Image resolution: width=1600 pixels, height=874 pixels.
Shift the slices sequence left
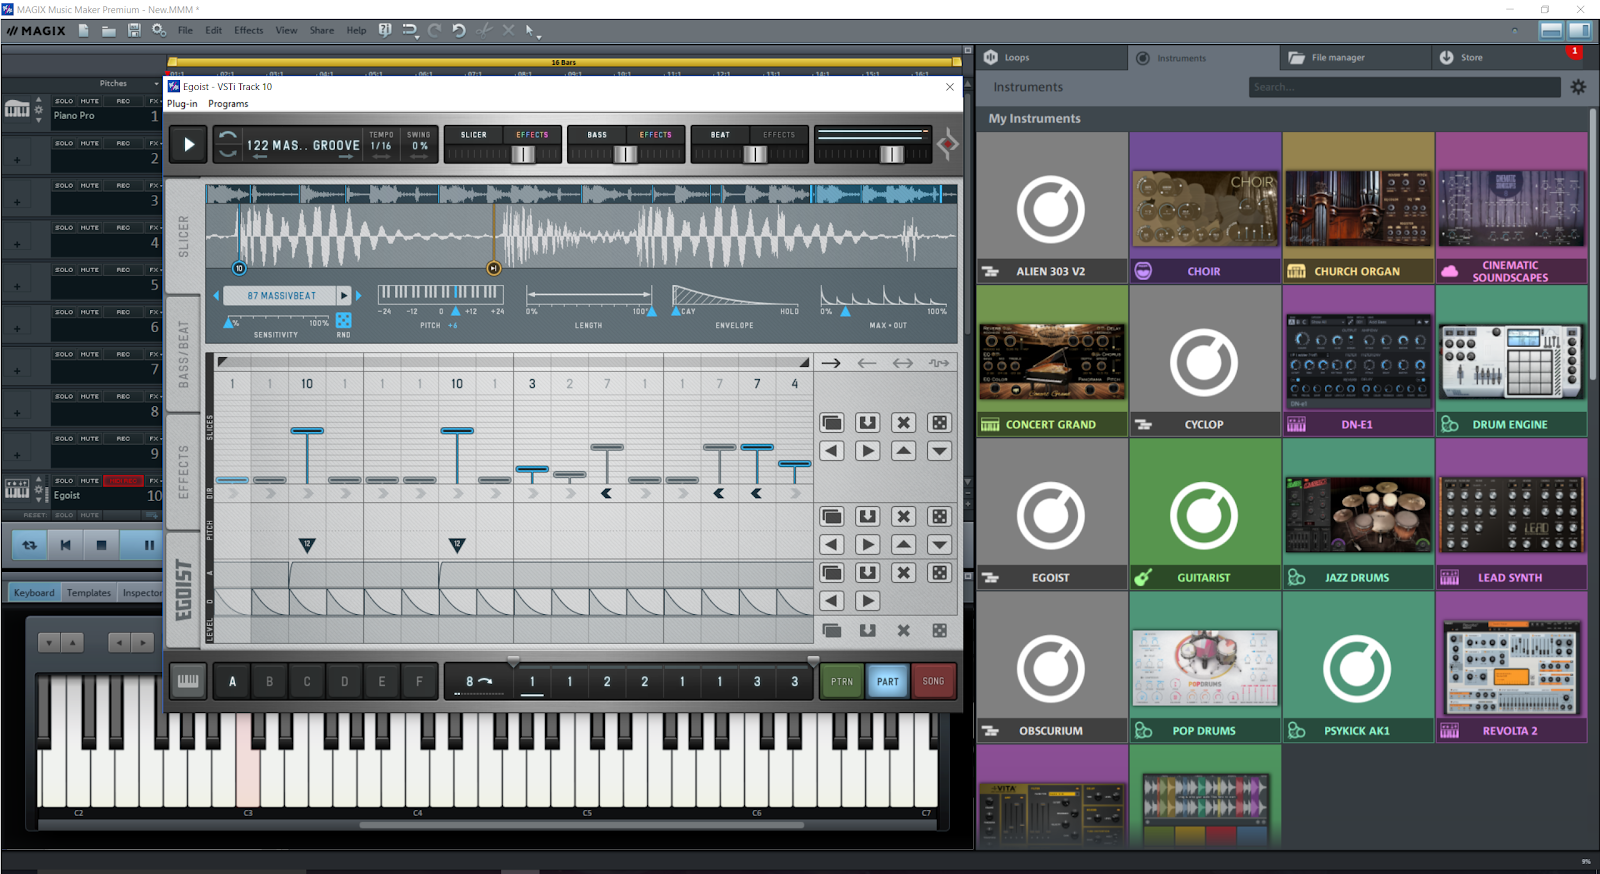(x=832, y=451)
